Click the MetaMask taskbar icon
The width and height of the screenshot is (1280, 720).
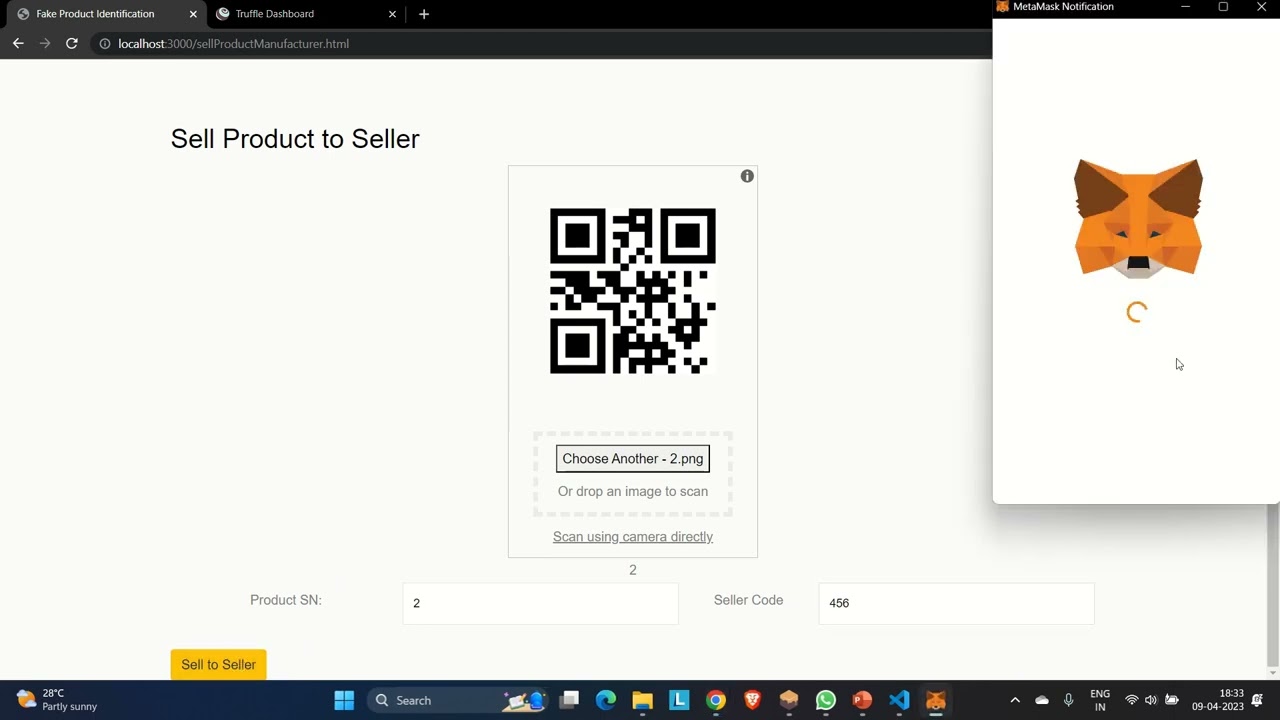pyautogui.click(x=935, y=700)
